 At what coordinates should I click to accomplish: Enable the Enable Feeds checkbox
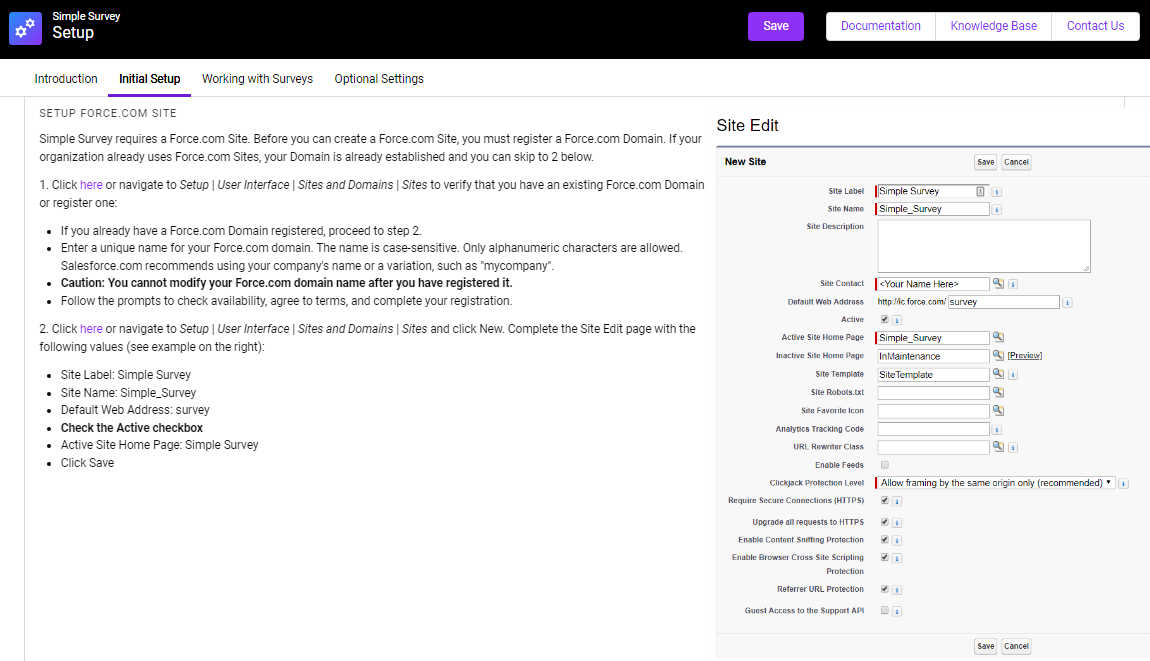click(x=885, y=464)
